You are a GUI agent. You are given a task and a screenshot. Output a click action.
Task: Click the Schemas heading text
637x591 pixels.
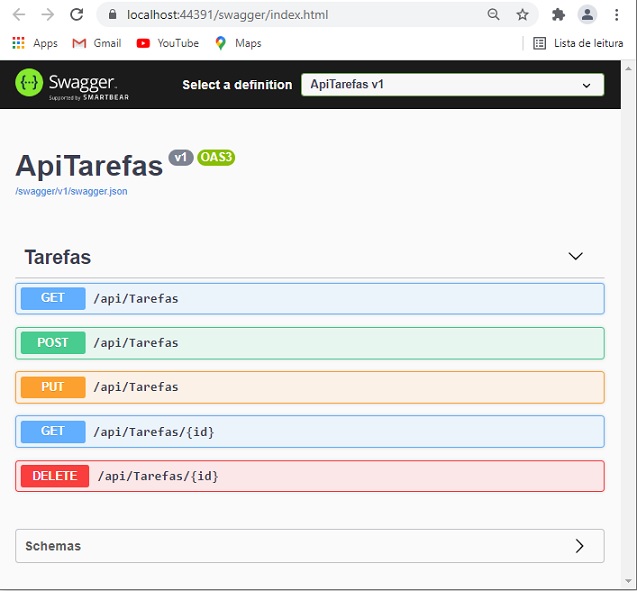tap(53, 546)
